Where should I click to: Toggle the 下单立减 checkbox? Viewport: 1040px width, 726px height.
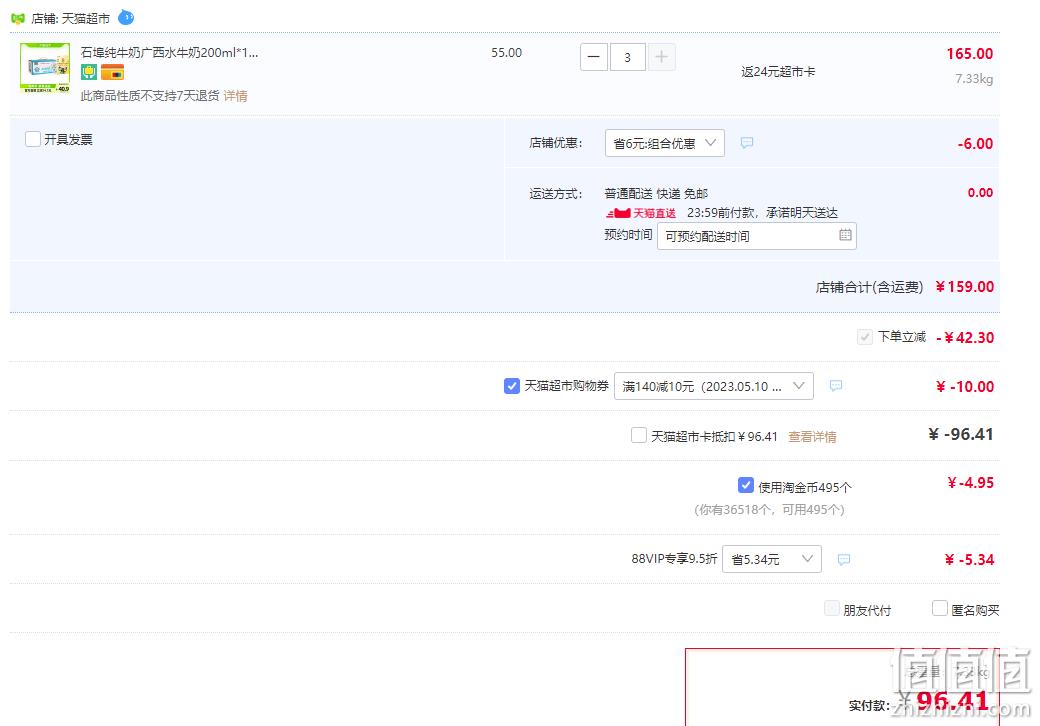click(864, 337)
